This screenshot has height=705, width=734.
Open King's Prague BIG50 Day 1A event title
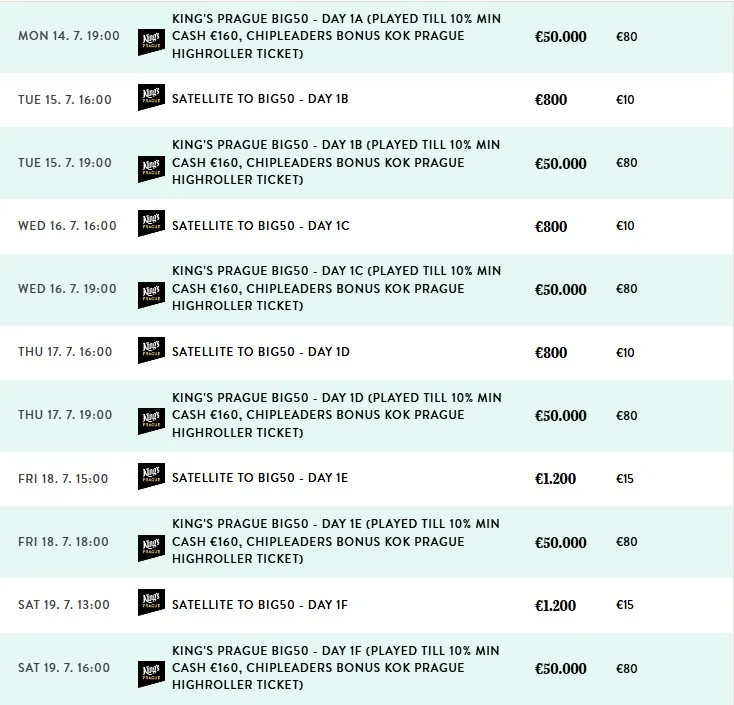pos(336,36)
